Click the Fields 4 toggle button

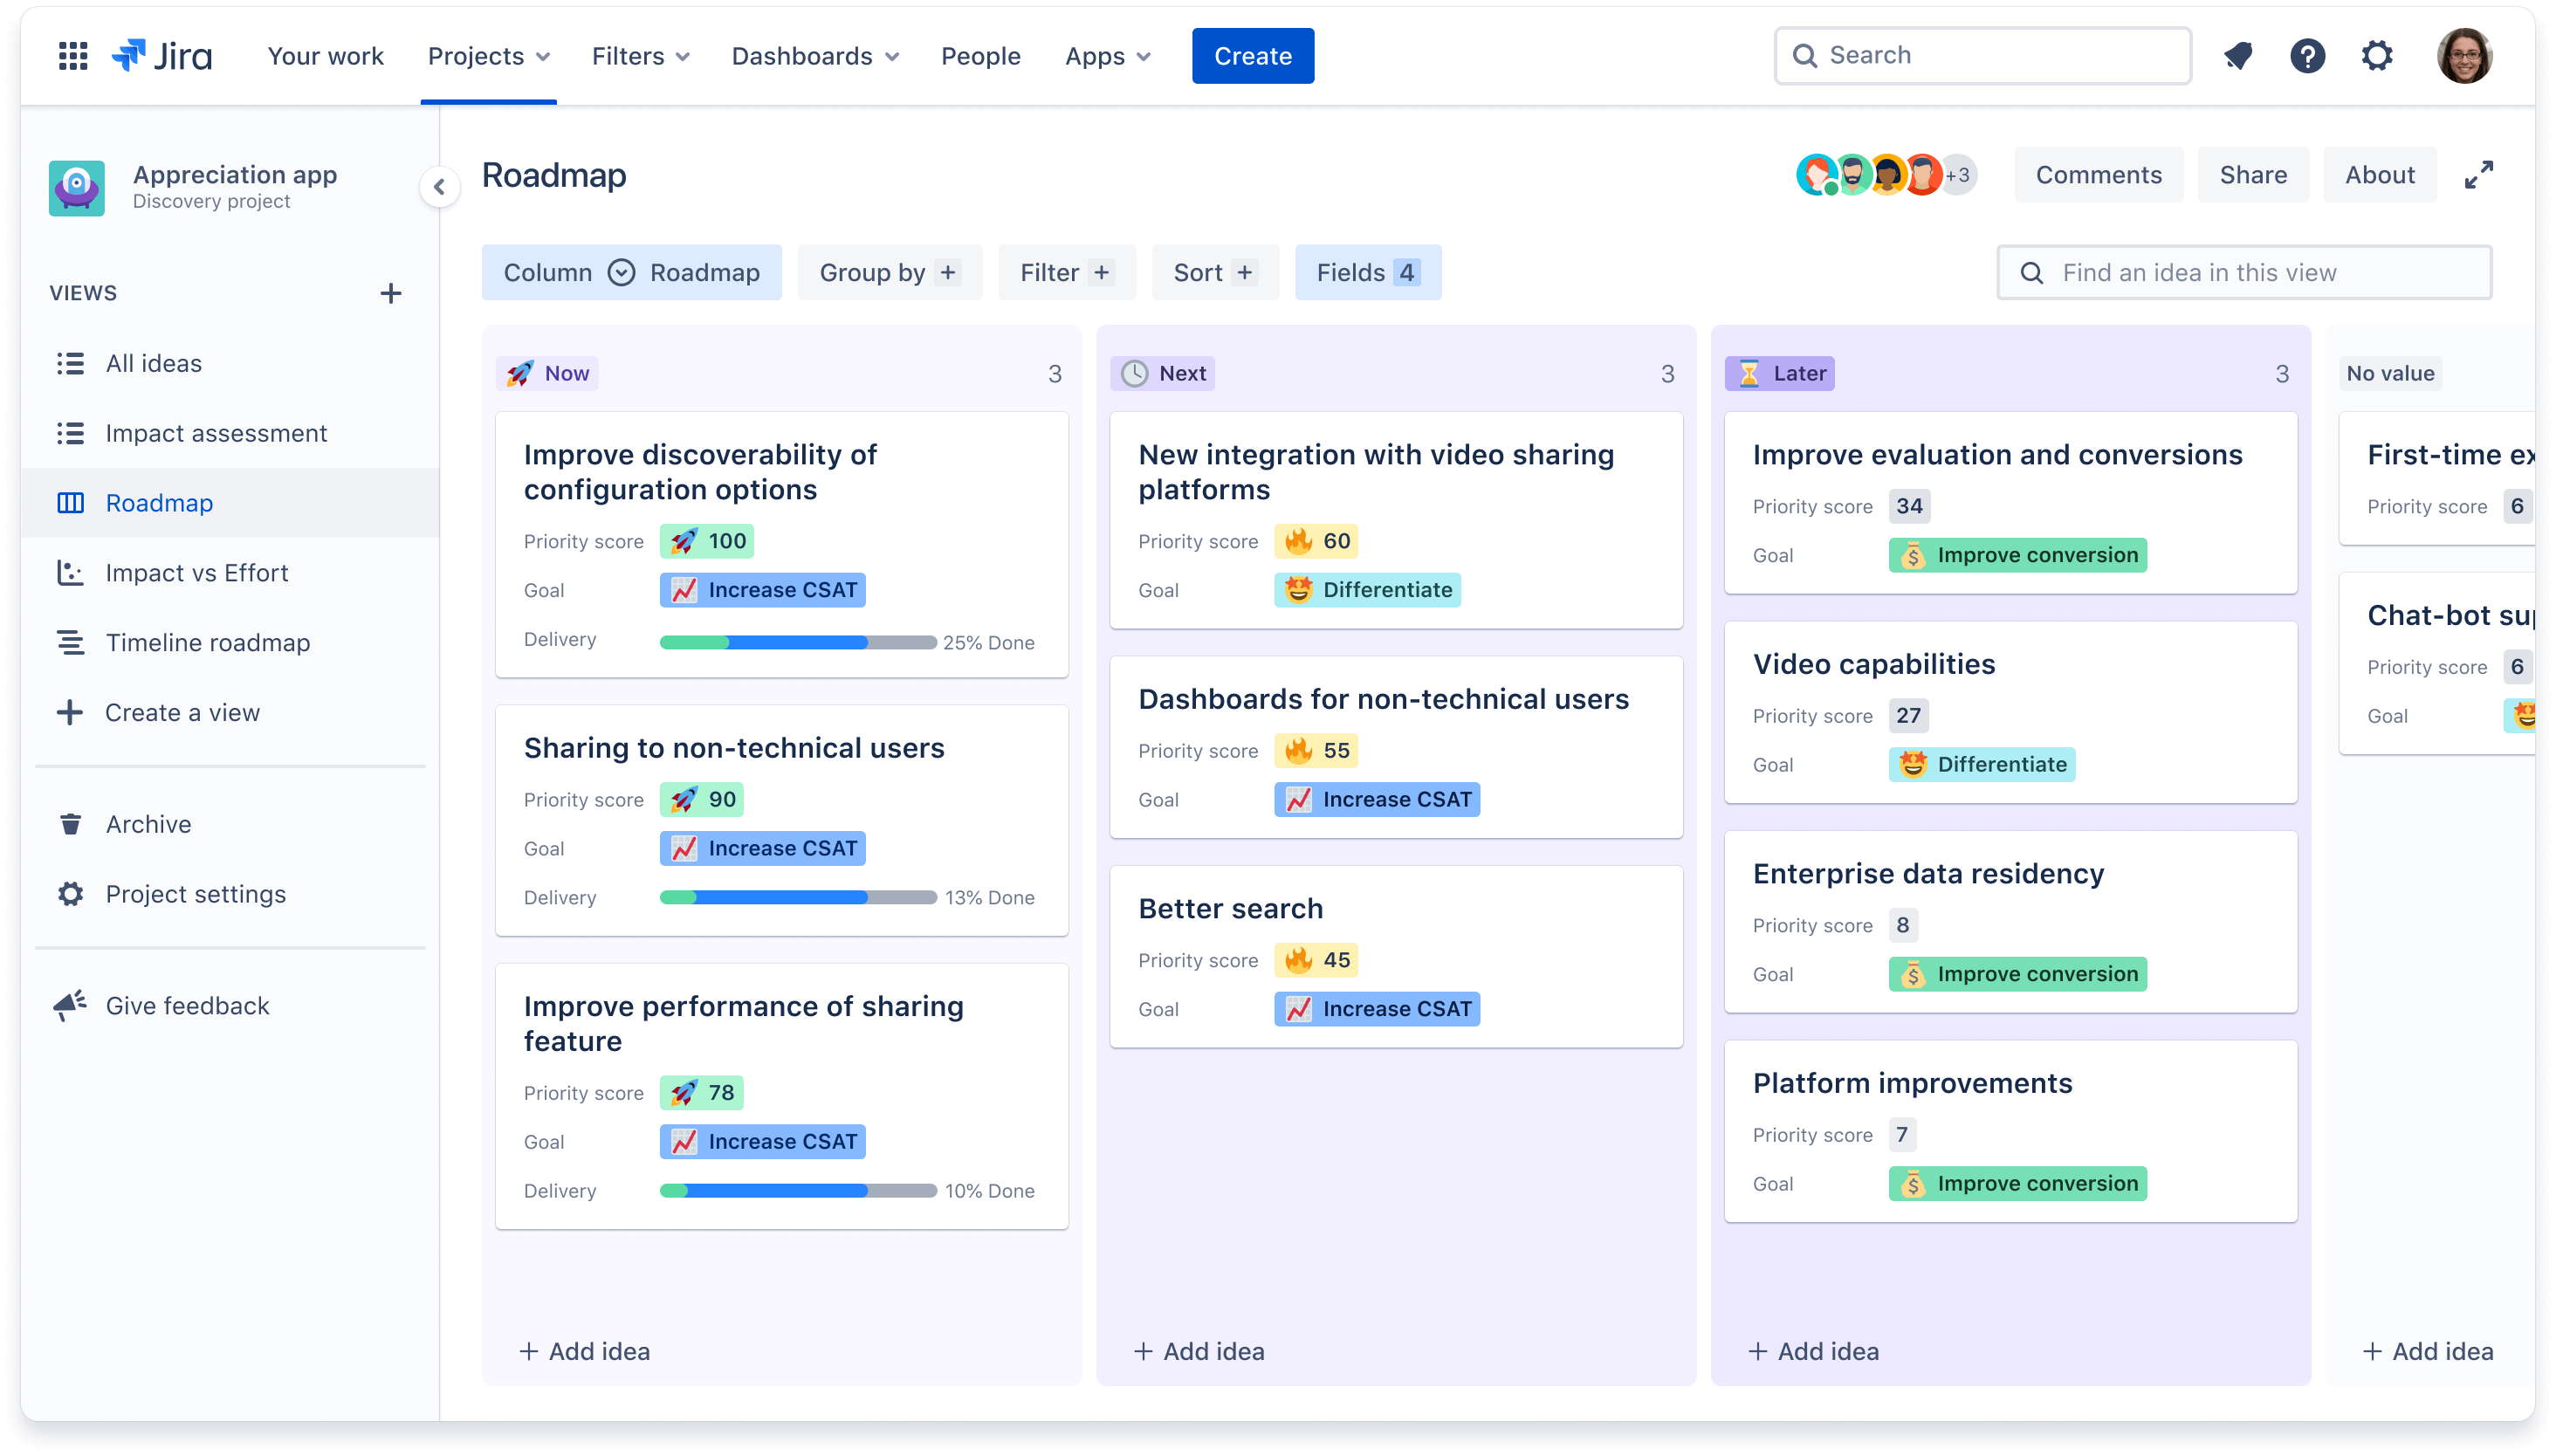(1366, 272)
